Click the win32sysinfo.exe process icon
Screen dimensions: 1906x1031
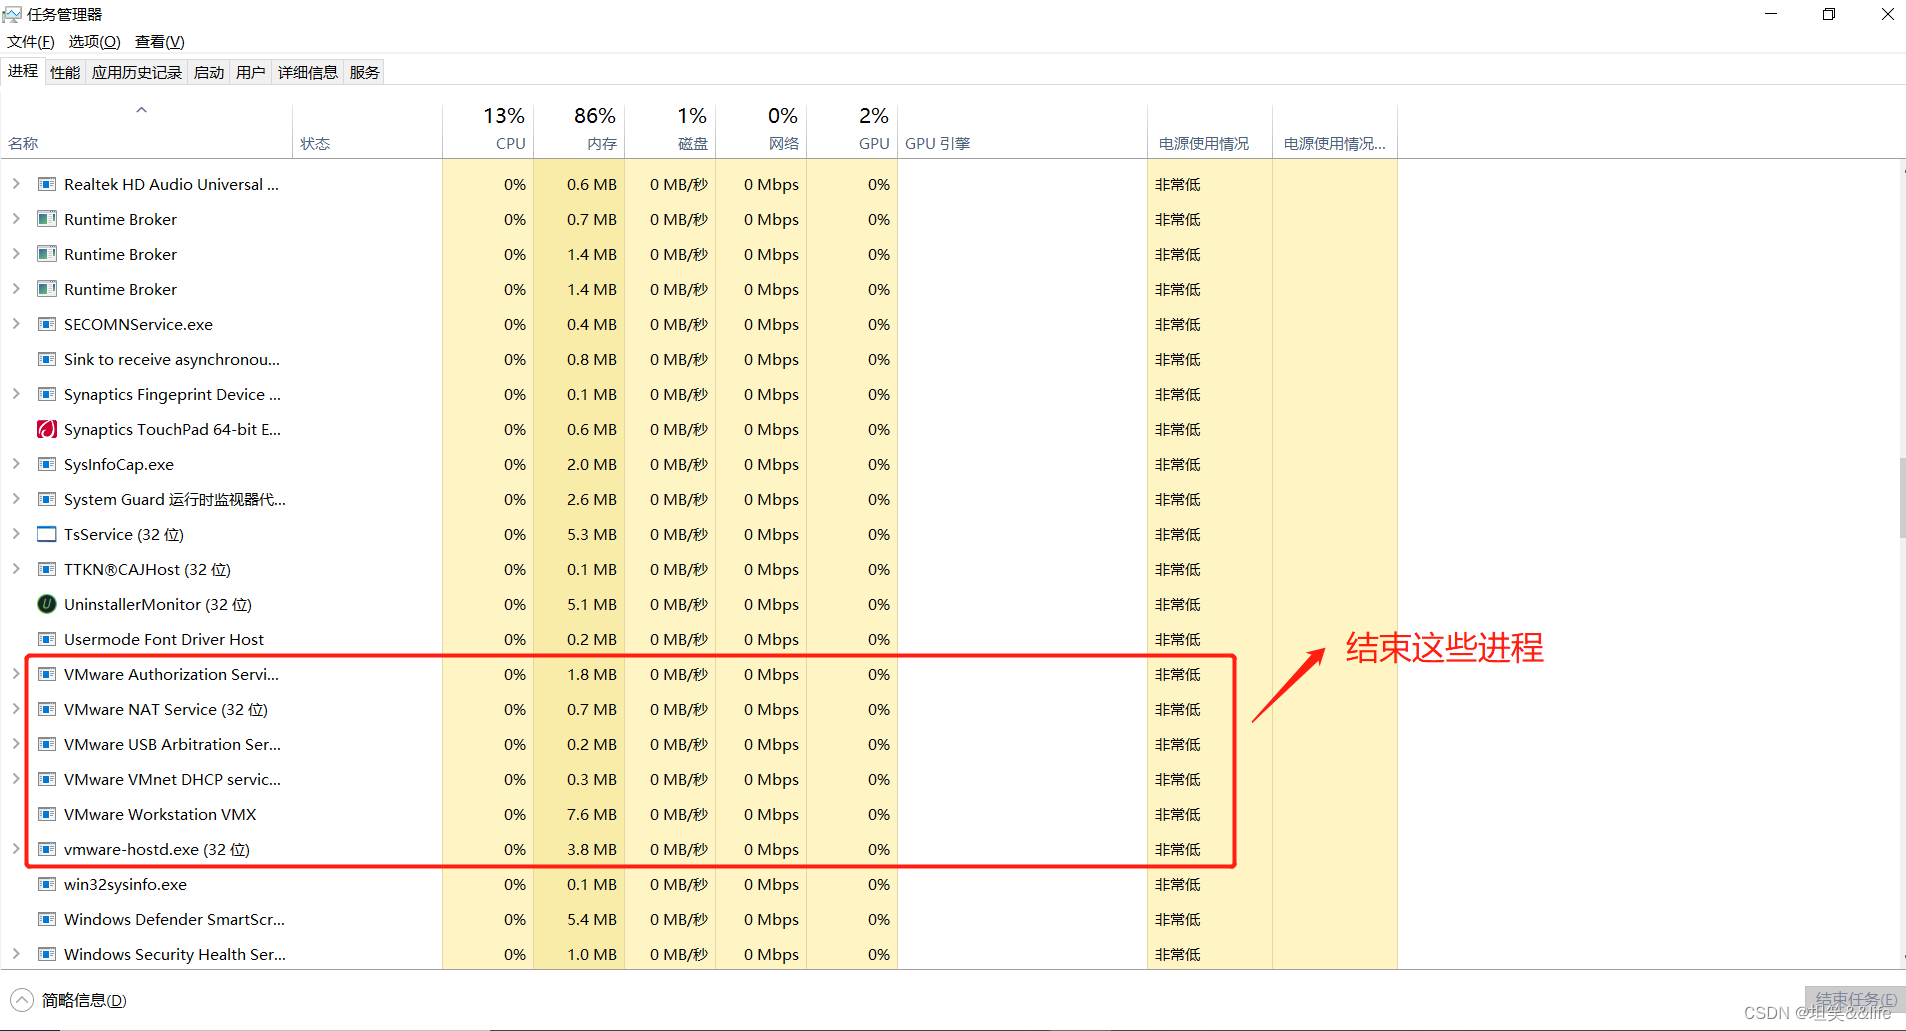point(46,884)
